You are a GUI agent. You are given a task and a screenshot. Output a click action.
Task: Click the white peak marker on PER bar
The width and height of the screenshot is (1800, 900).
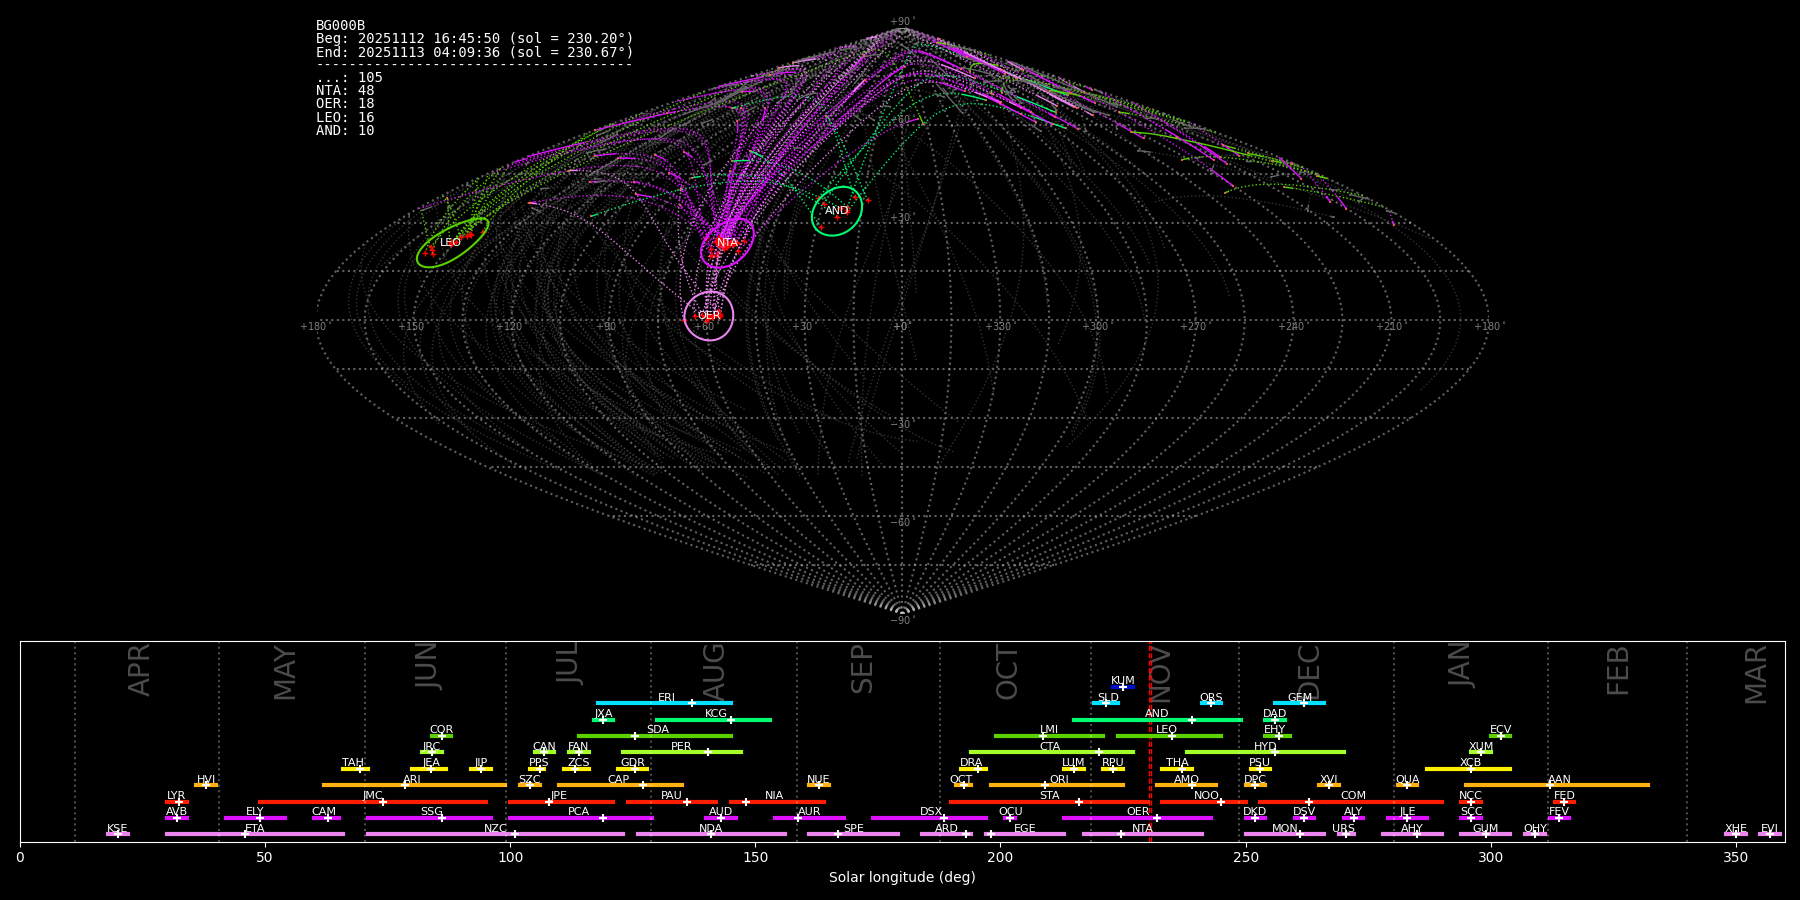pos(708,752)
